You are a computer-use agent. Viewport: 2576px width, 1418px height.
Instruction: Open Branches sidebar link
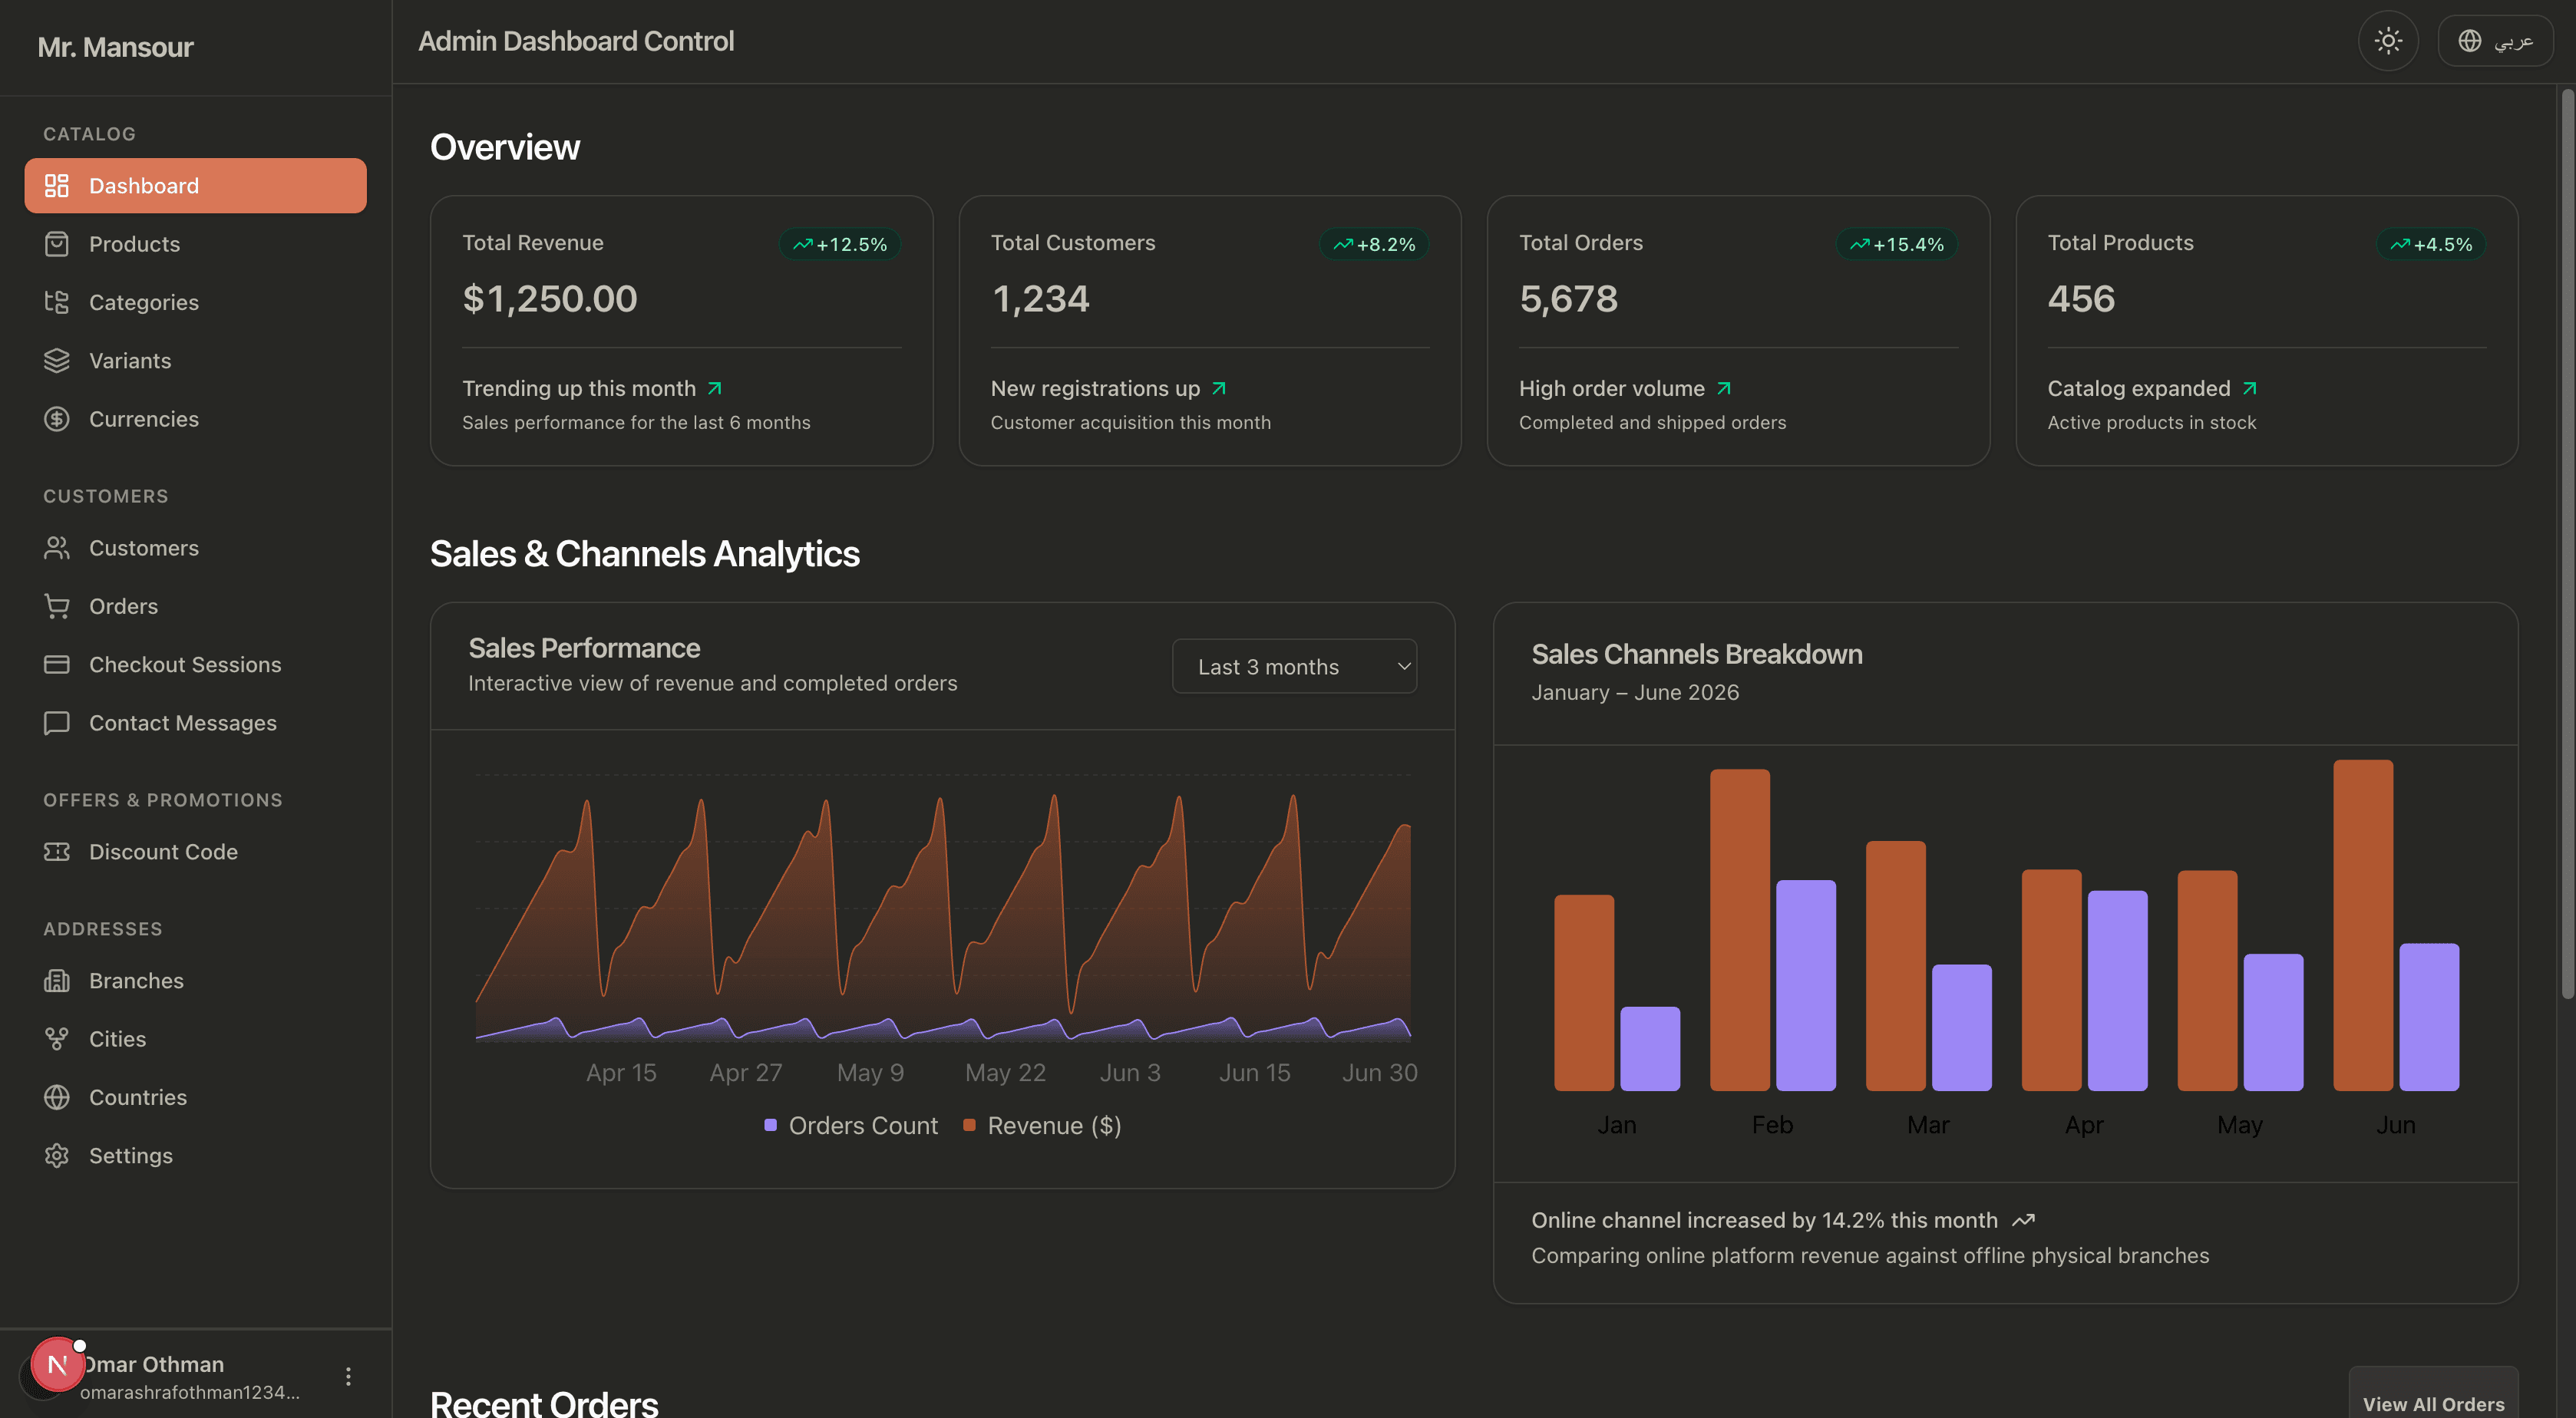pyautogui.click(x=195, y=981)
